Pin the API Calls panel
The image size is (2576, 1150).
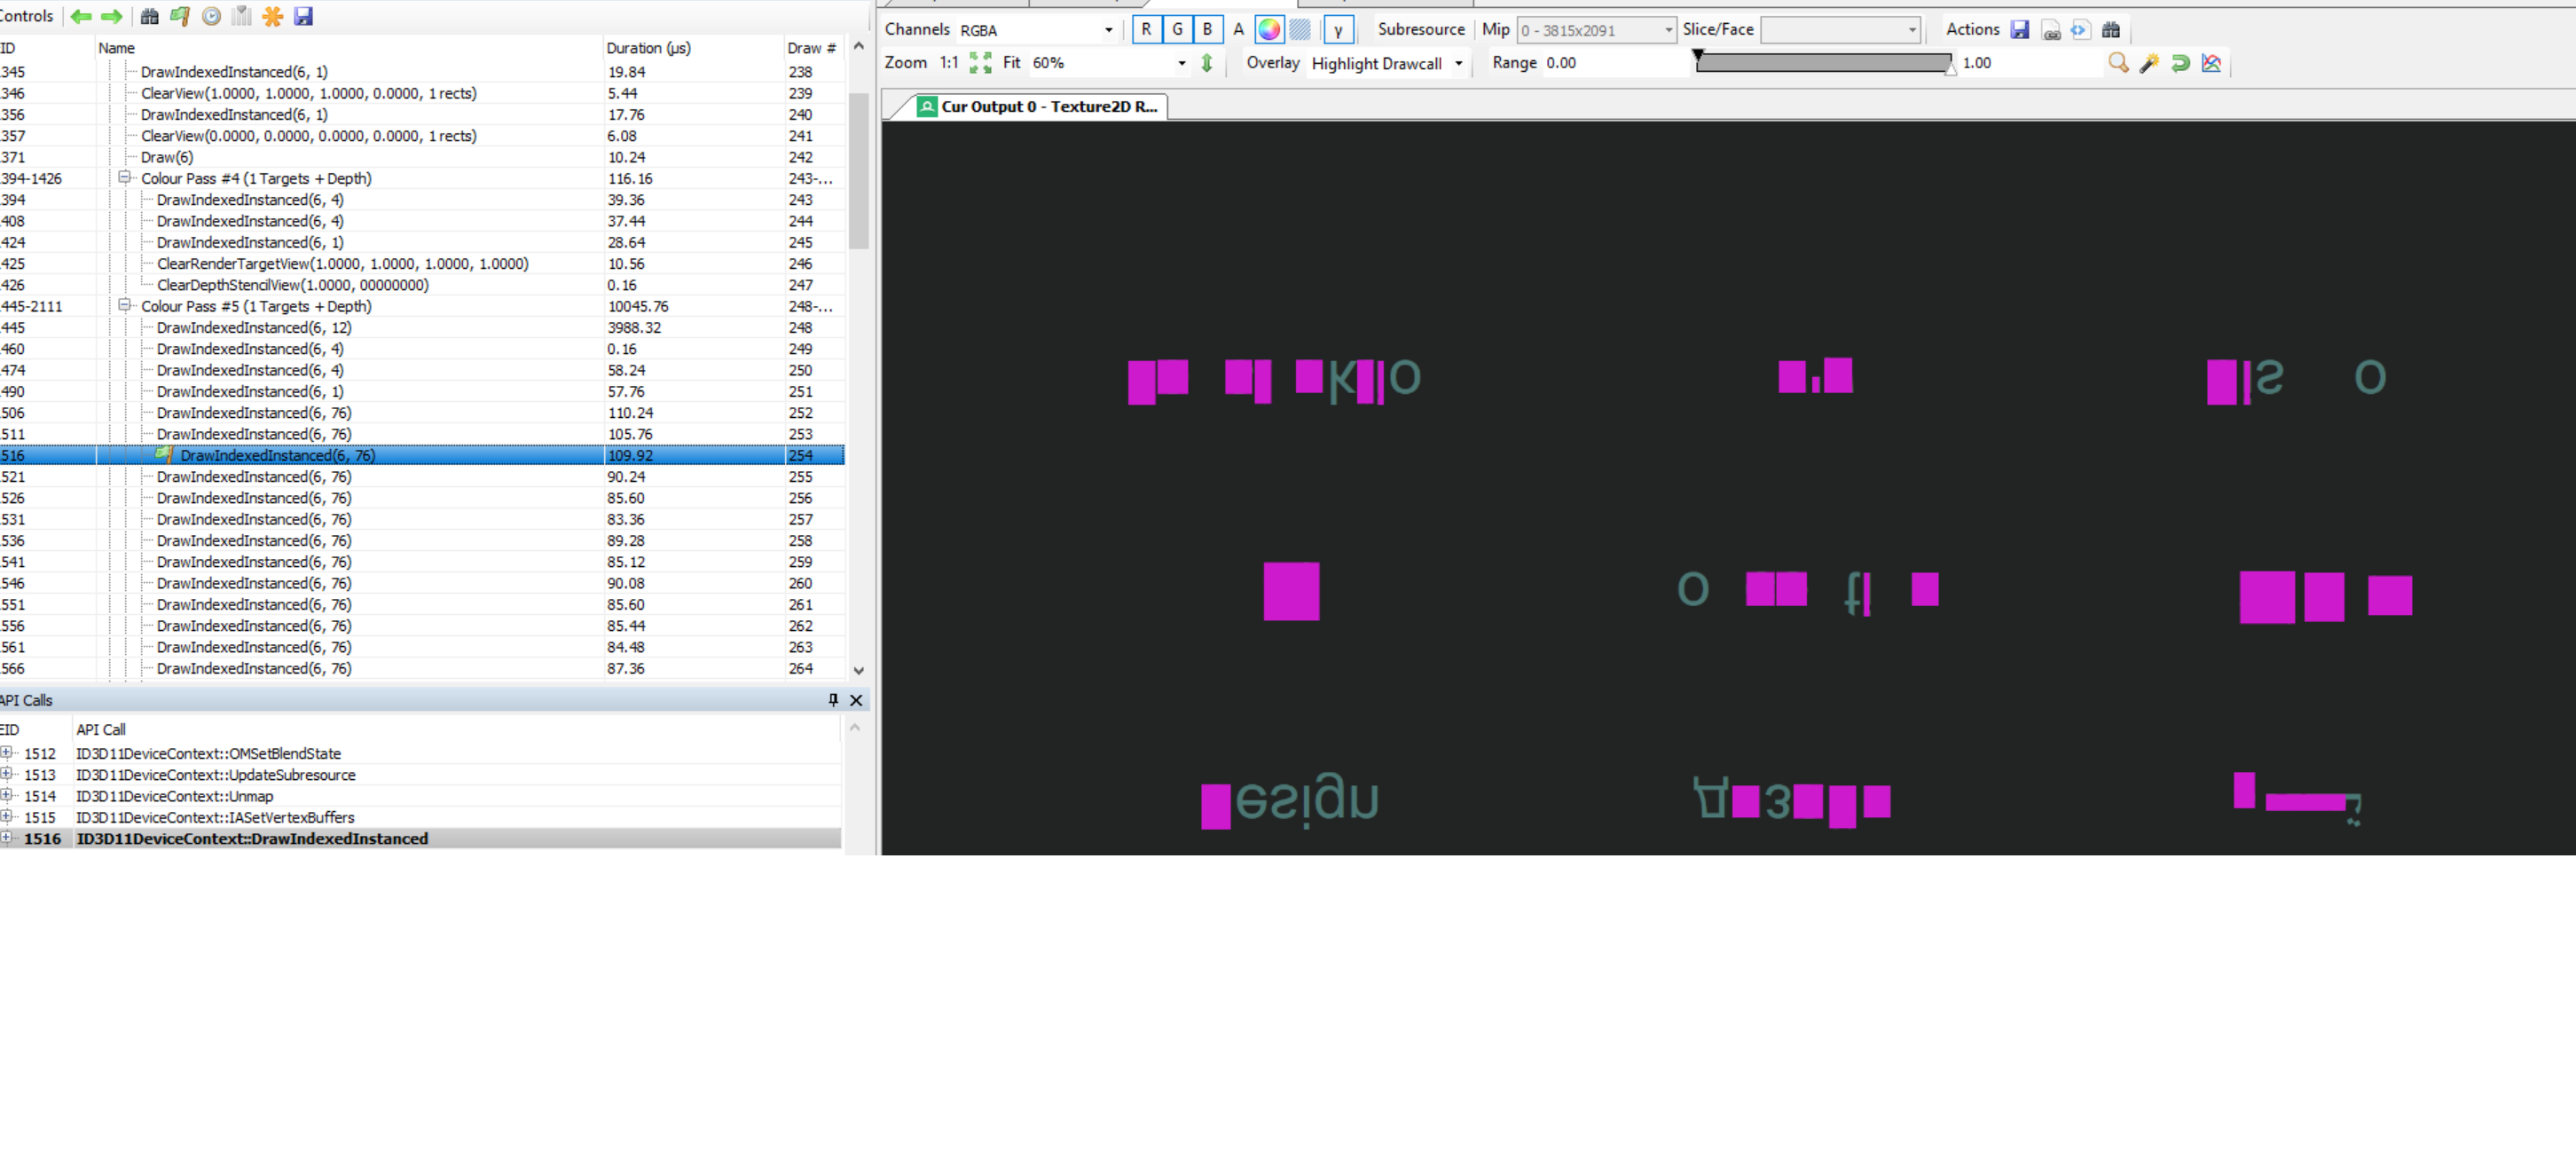point(833,700)
